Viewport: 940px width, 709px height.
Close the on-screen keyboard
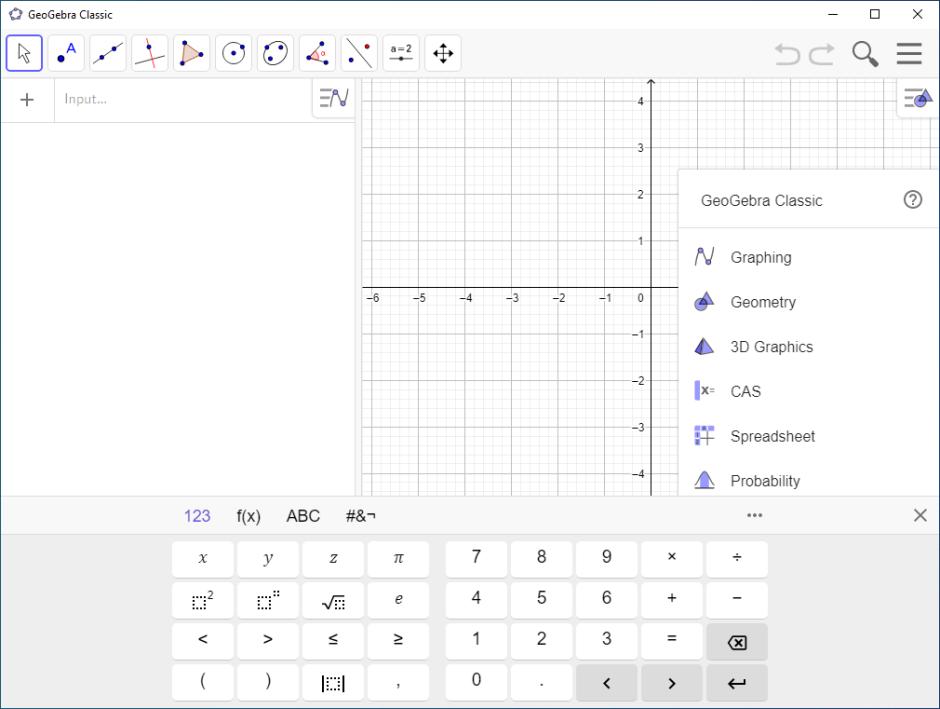[920, 515]
